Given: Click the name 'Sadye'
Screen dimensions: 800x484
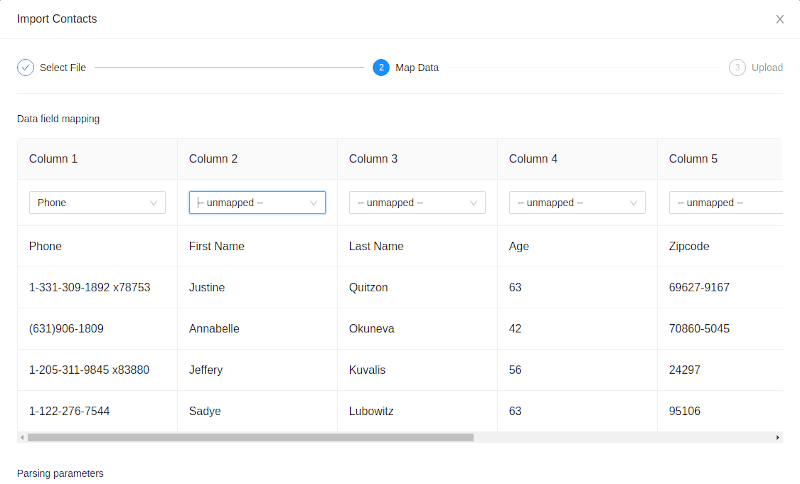Looking at the screenshot, I should tap(205, 411).
